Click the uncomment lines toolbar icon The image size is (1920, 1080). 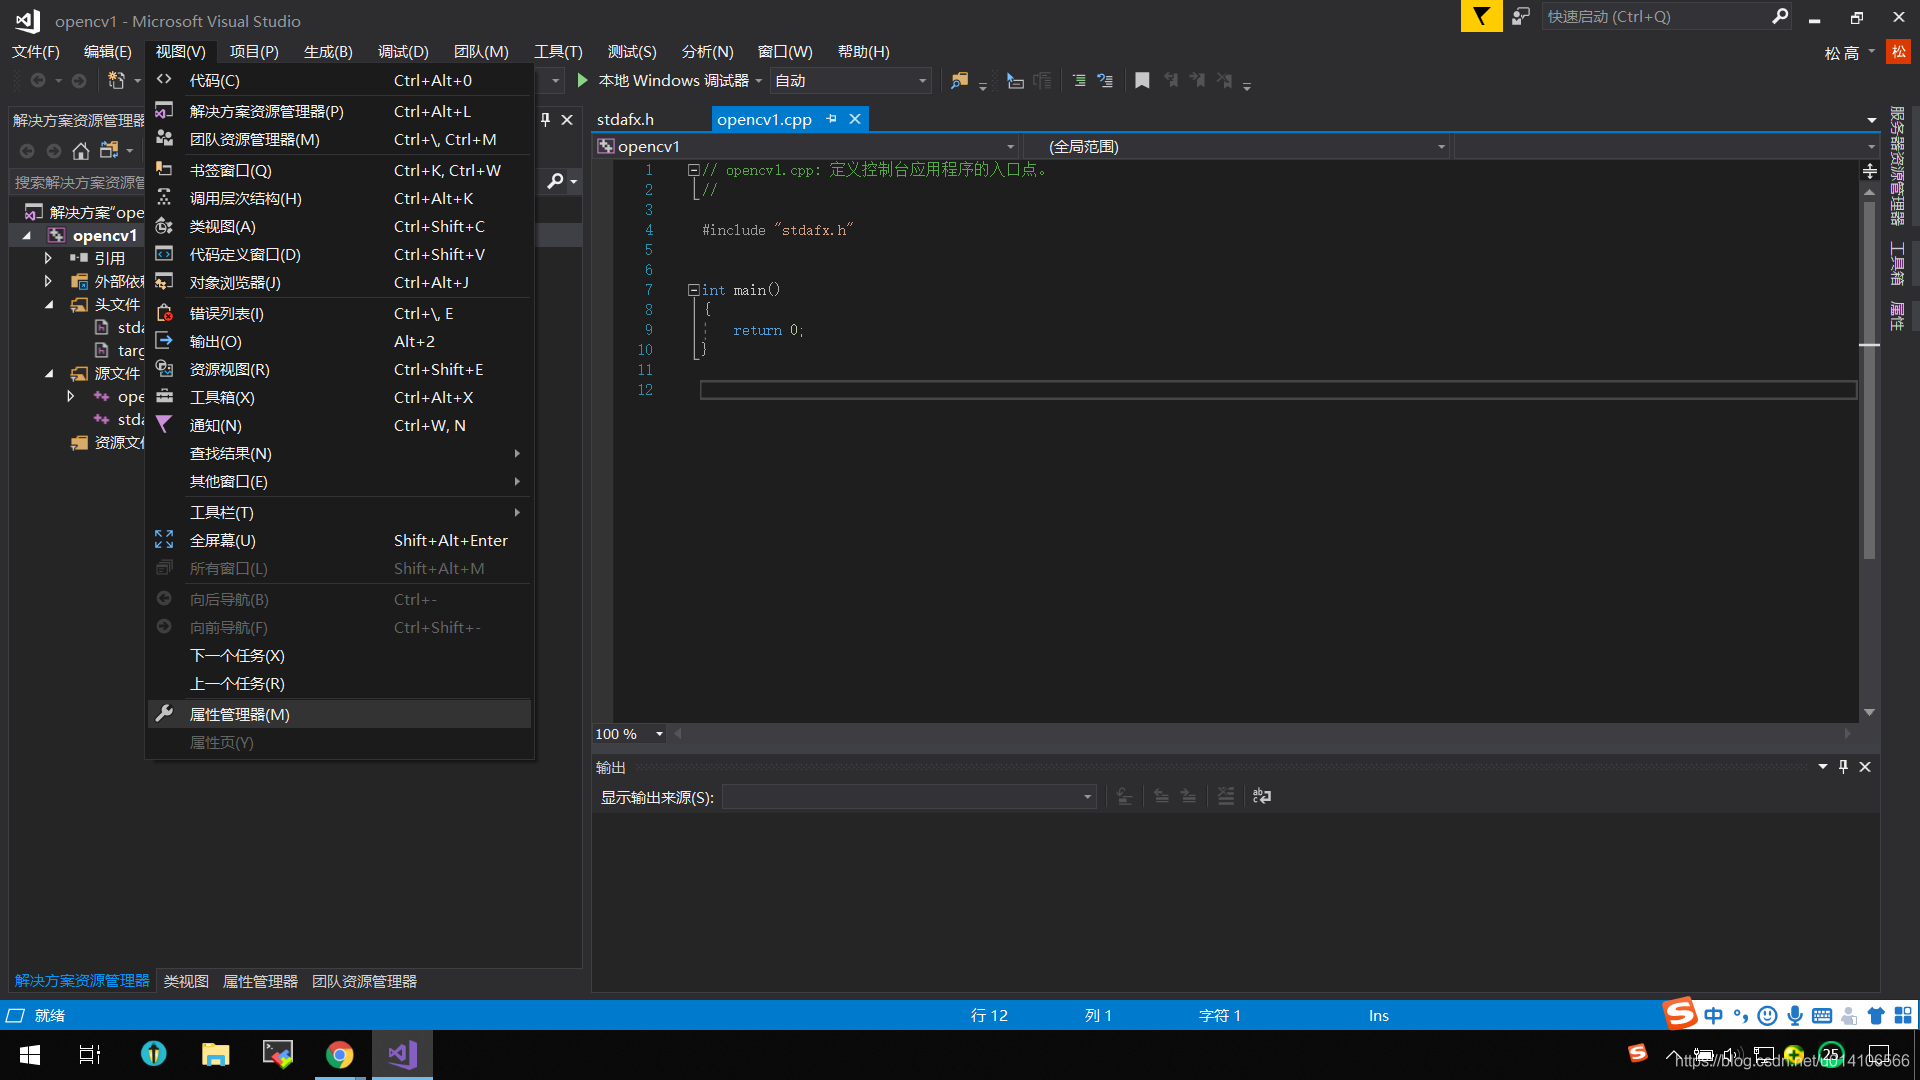click(1105, 80)
